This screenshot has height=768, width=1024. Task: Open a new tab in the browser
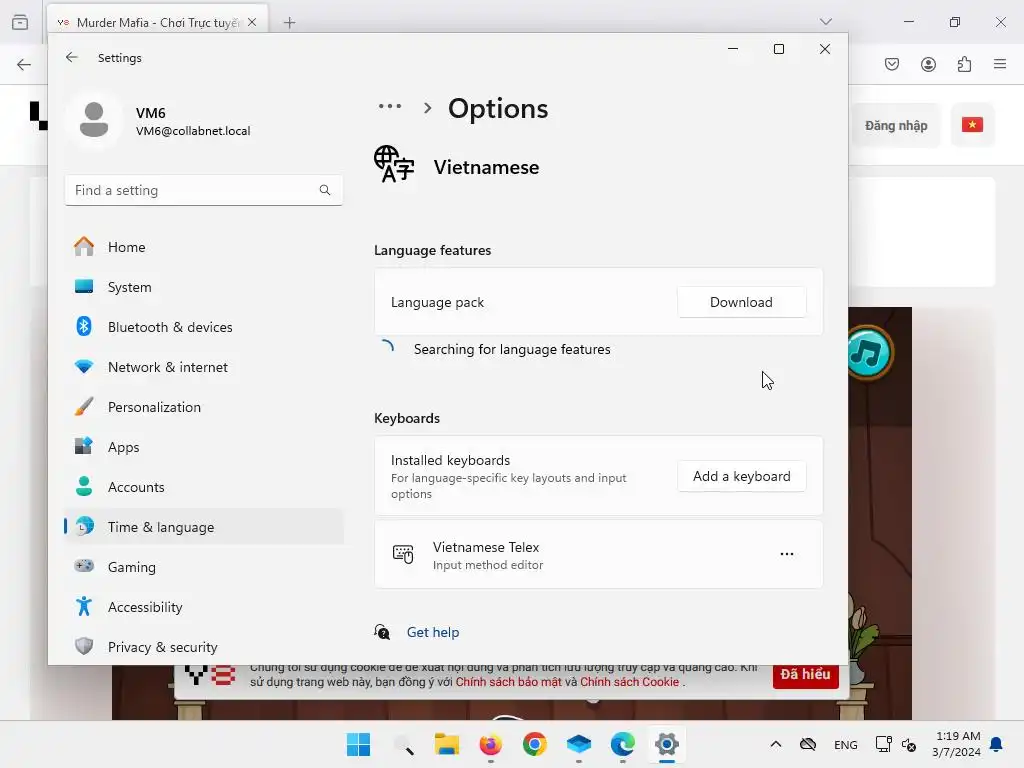289,23
